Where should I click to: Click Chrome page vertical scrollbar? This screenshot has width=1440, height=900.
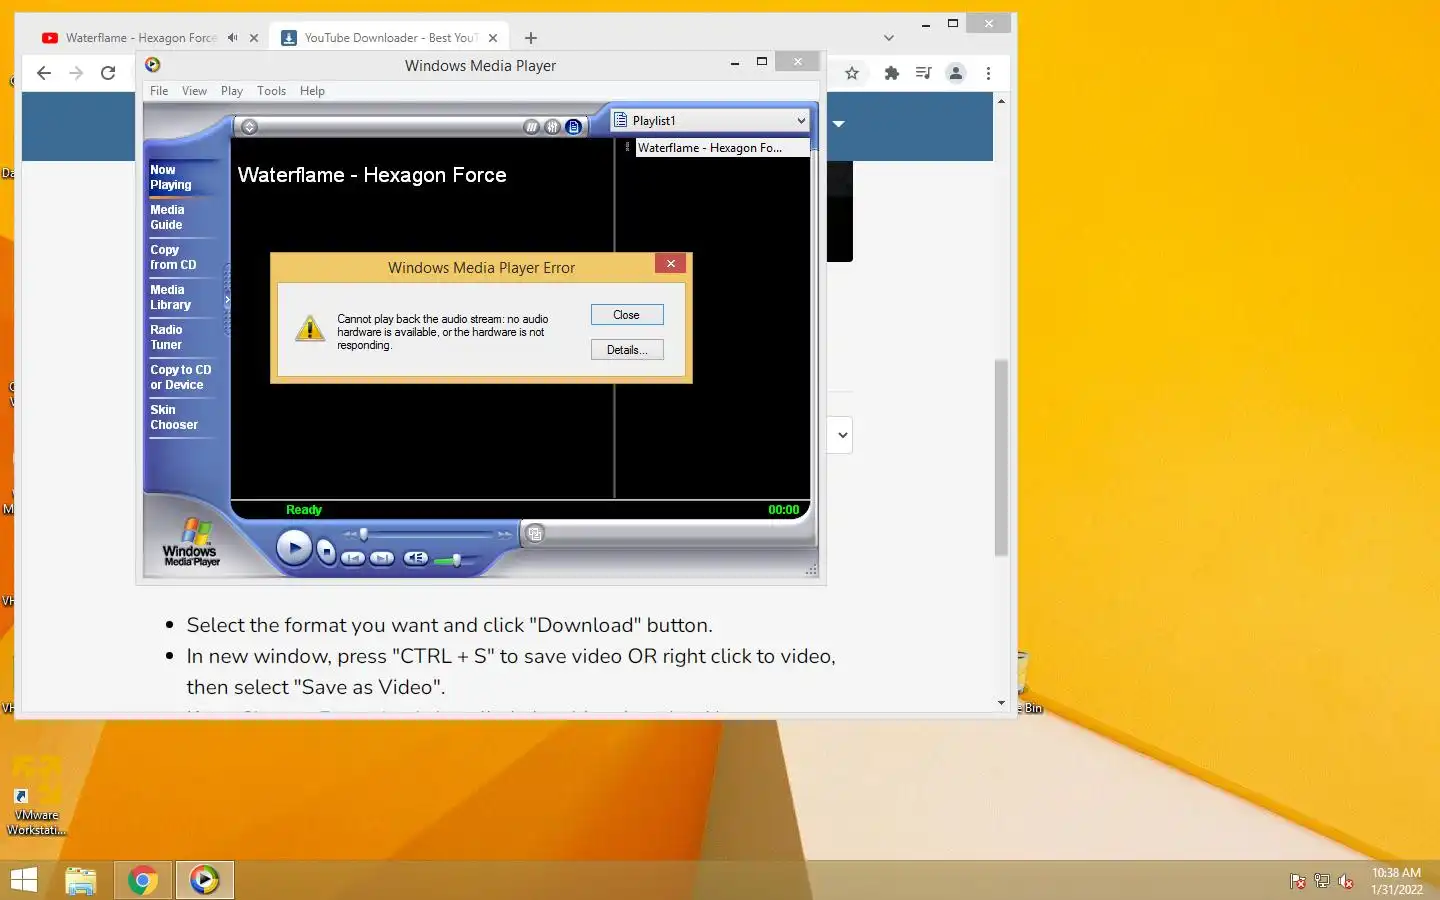tap(1001, 457)
